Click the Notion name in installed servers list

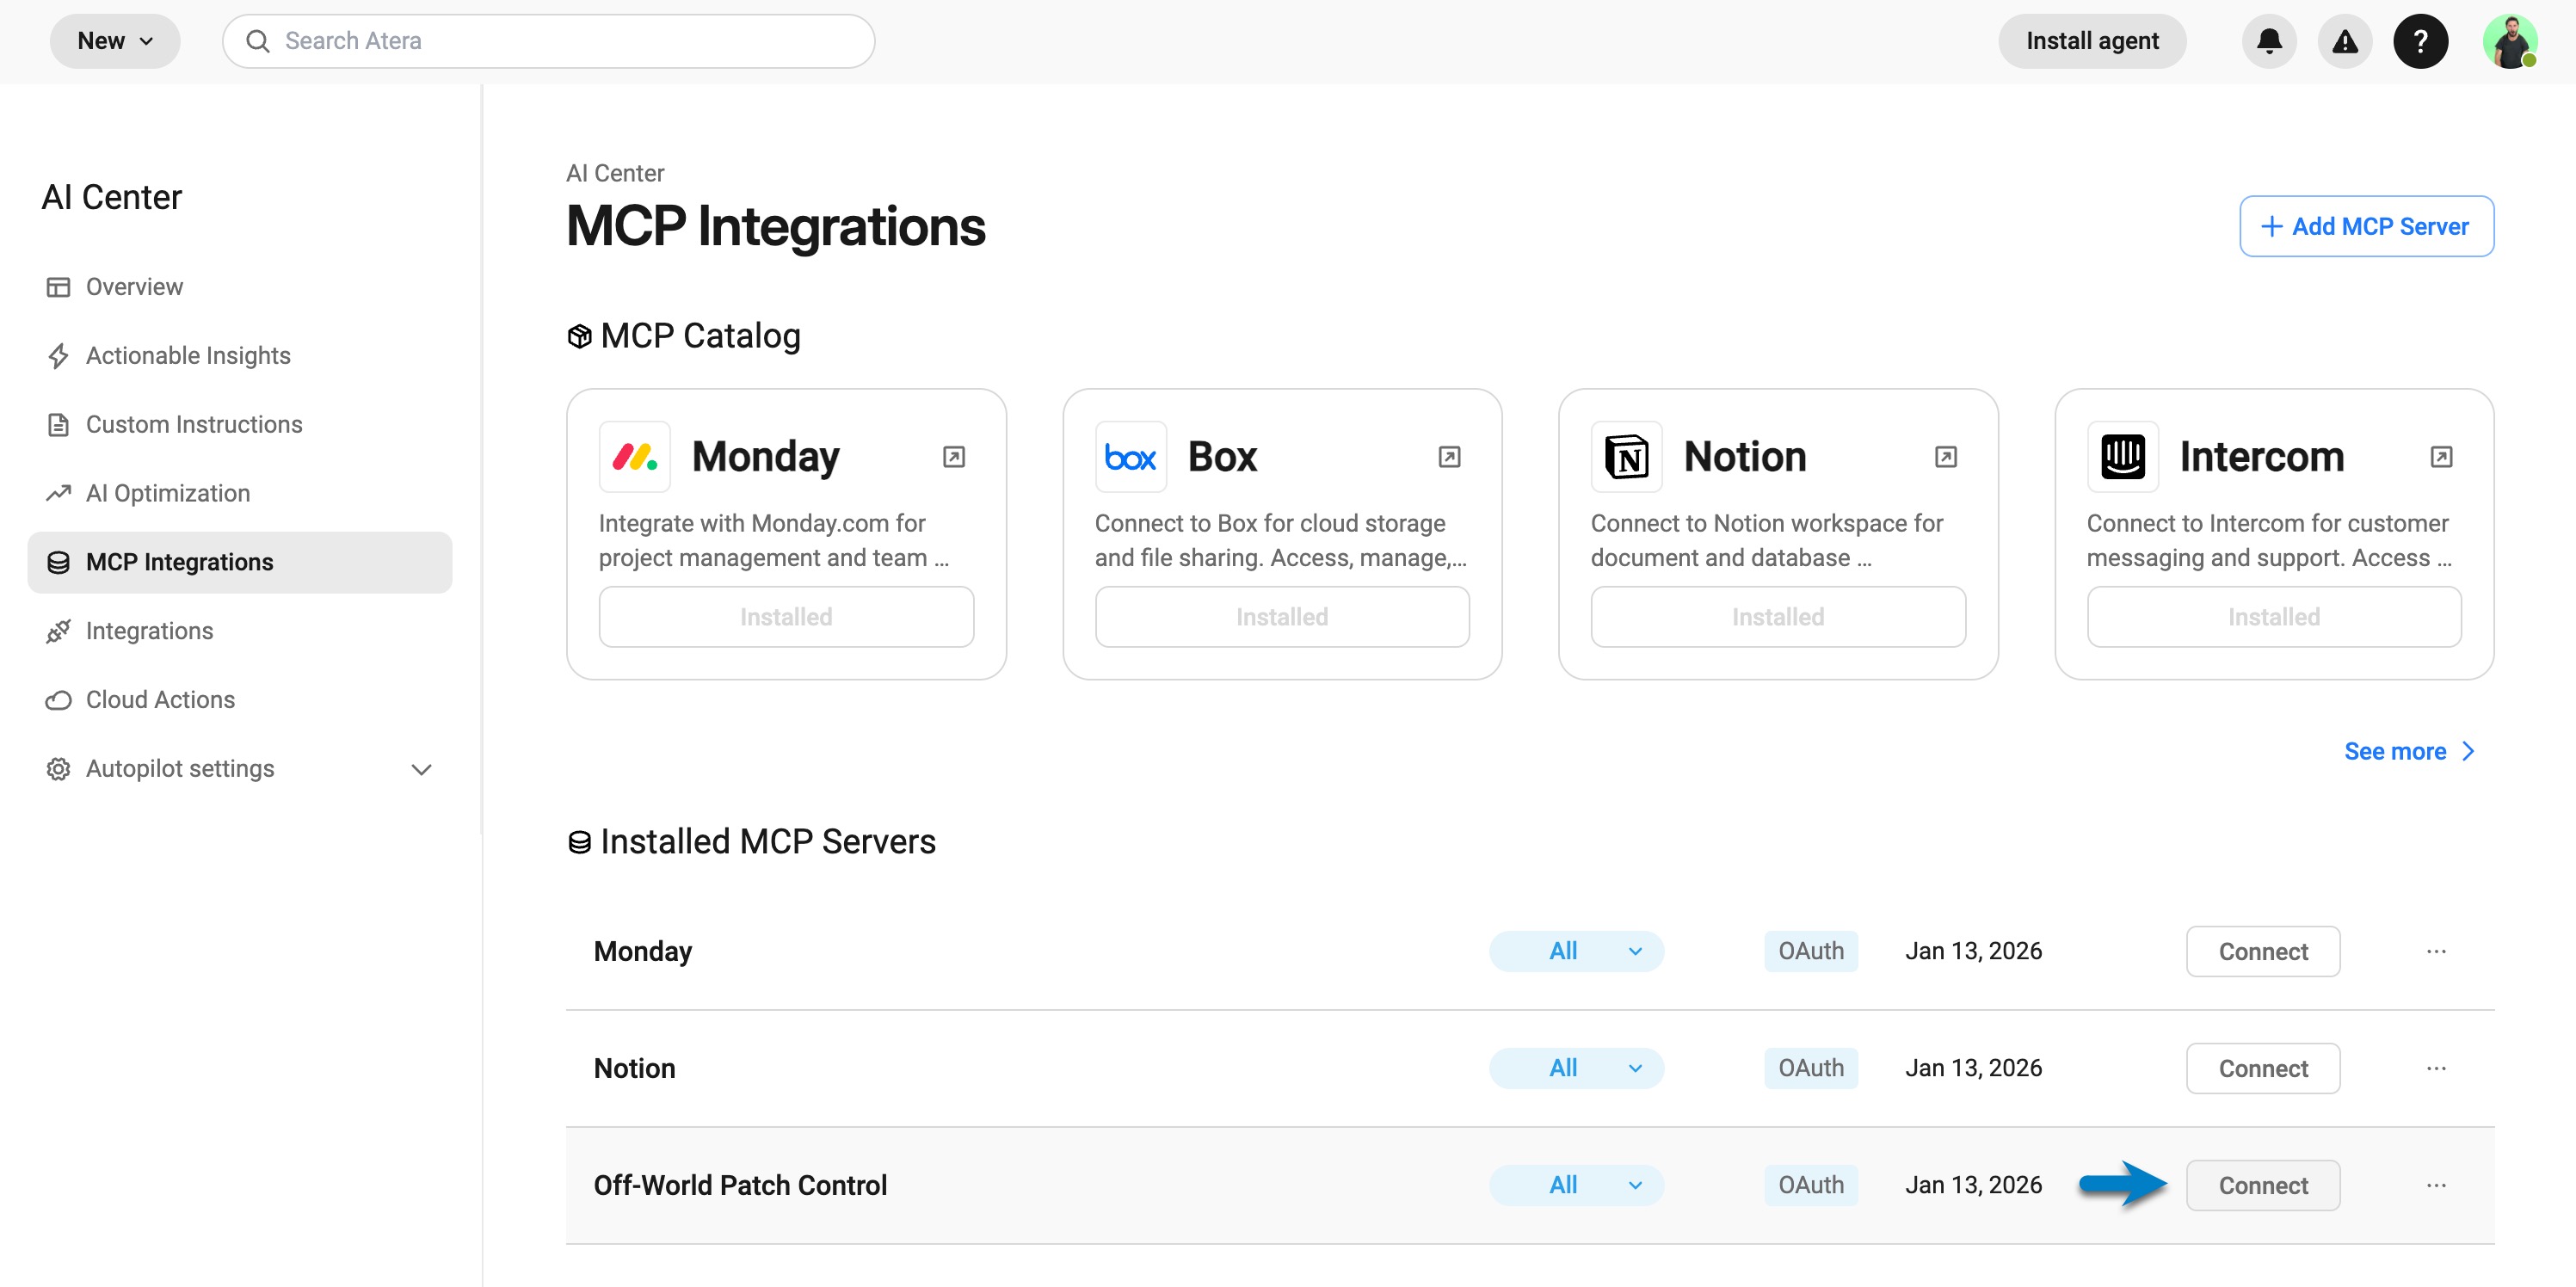click(634, 1068)
